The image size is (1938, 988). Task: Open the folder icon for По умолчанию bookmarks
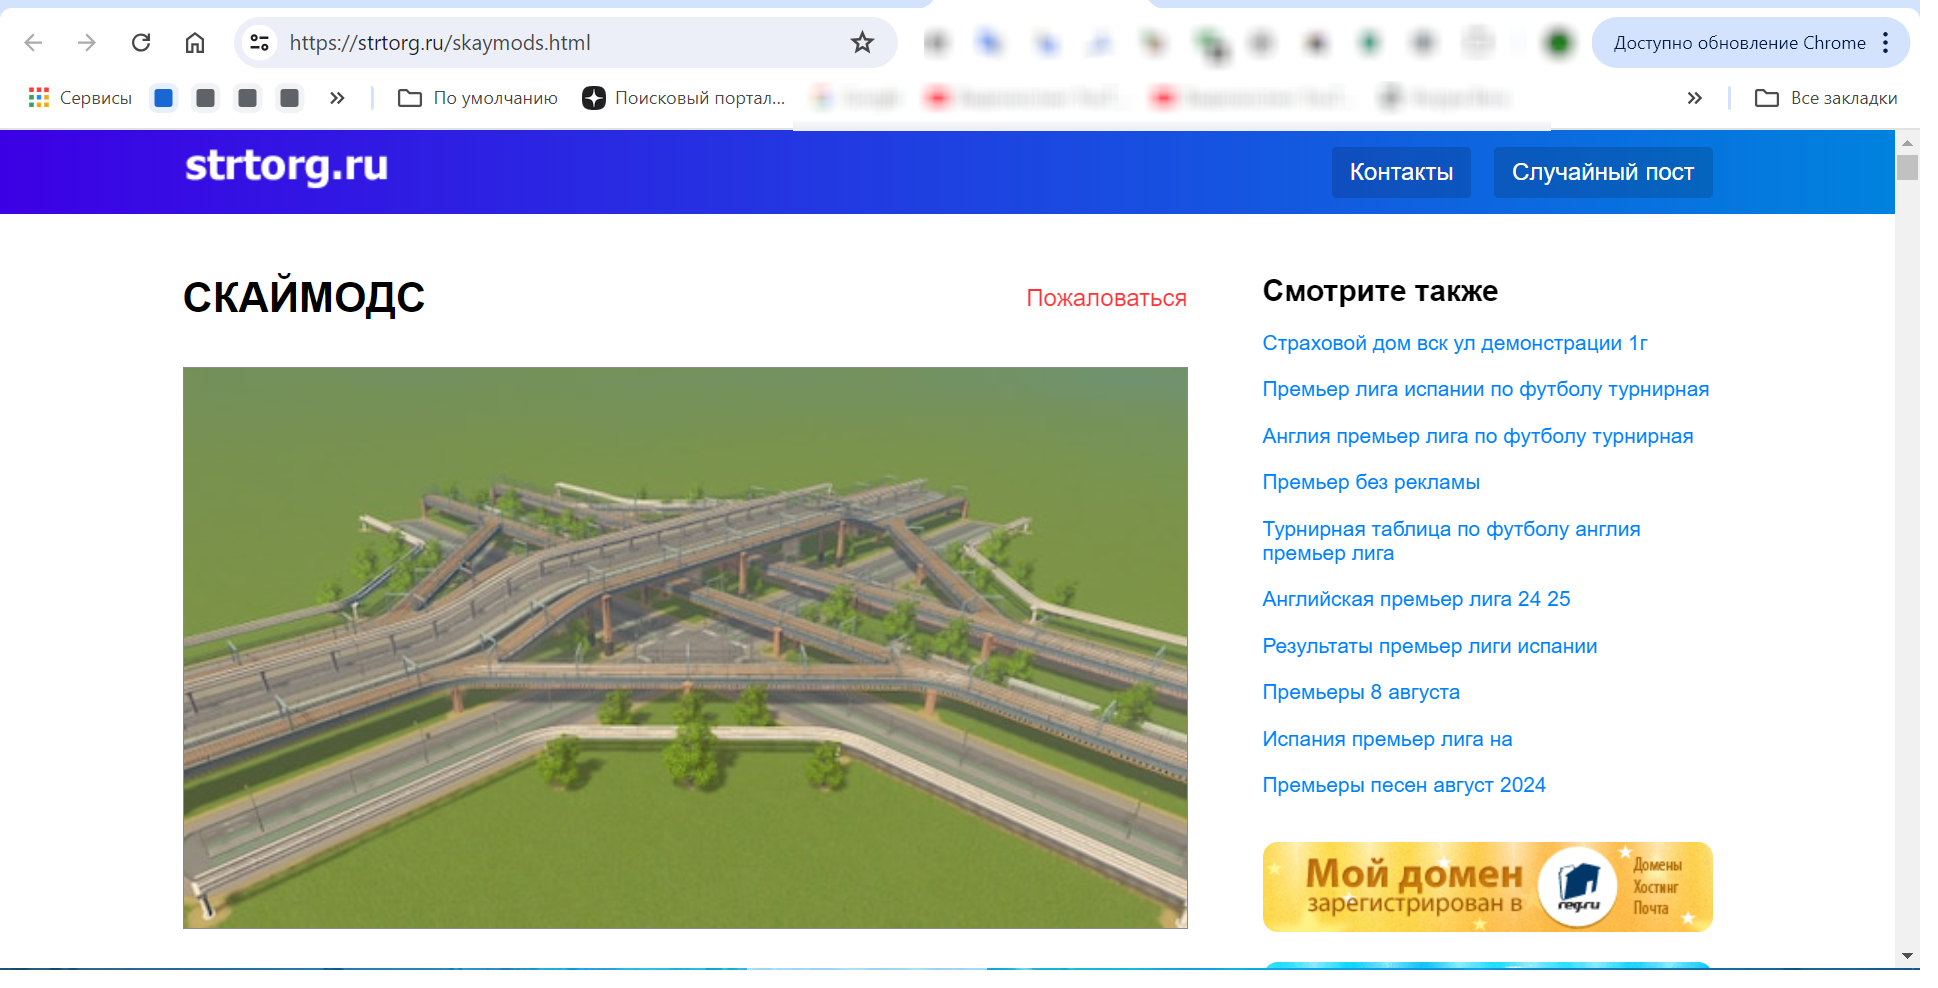click(x=409, y=98)
